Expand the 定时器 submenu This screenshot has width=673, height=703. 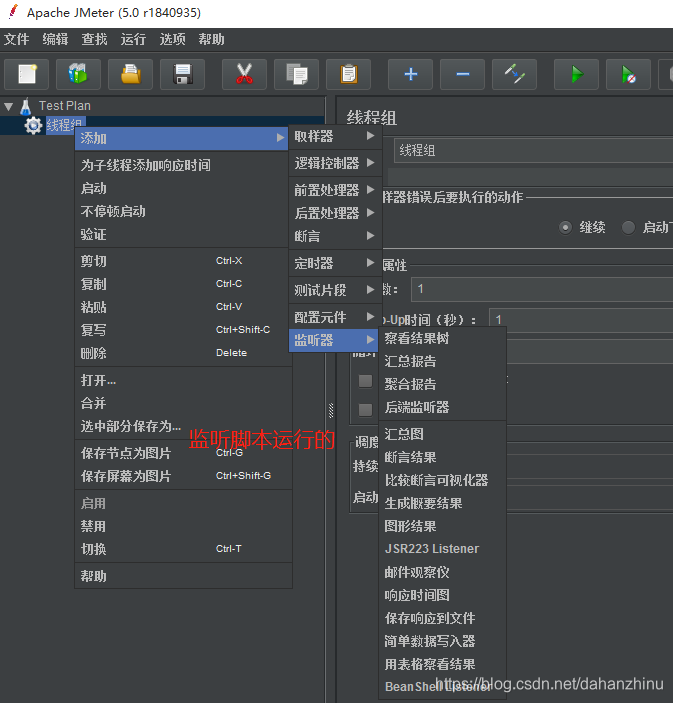(x=335, y=263)
